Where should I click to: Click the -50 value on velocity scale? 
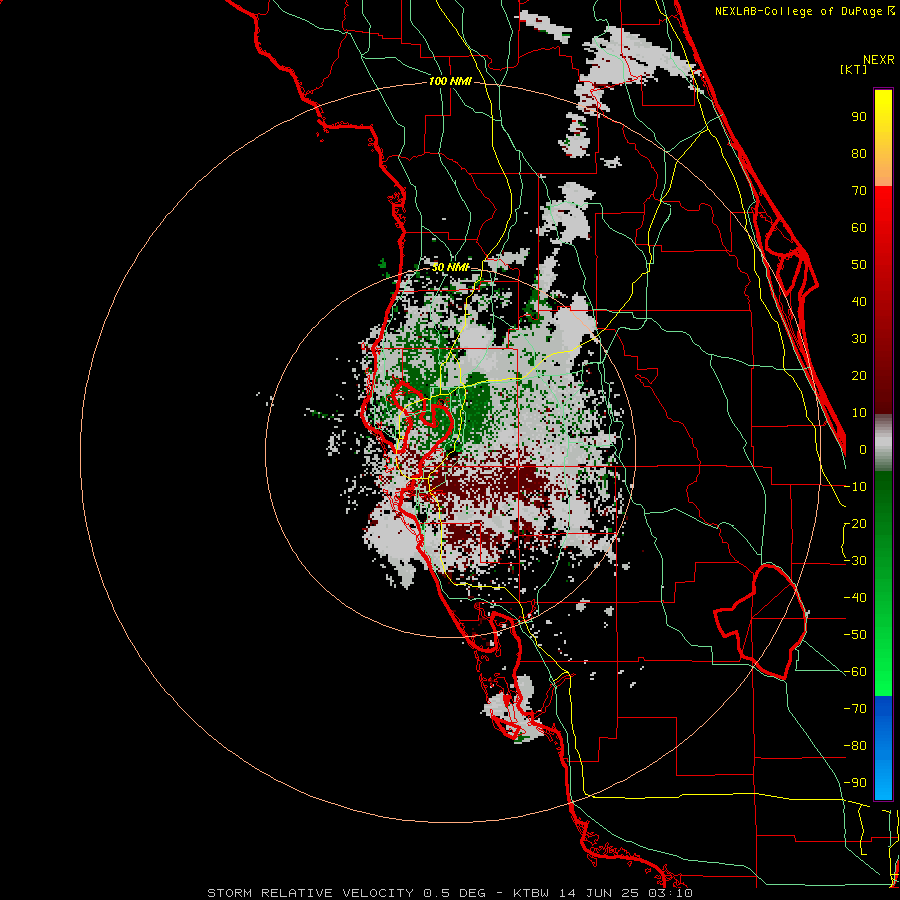[855, 635]
